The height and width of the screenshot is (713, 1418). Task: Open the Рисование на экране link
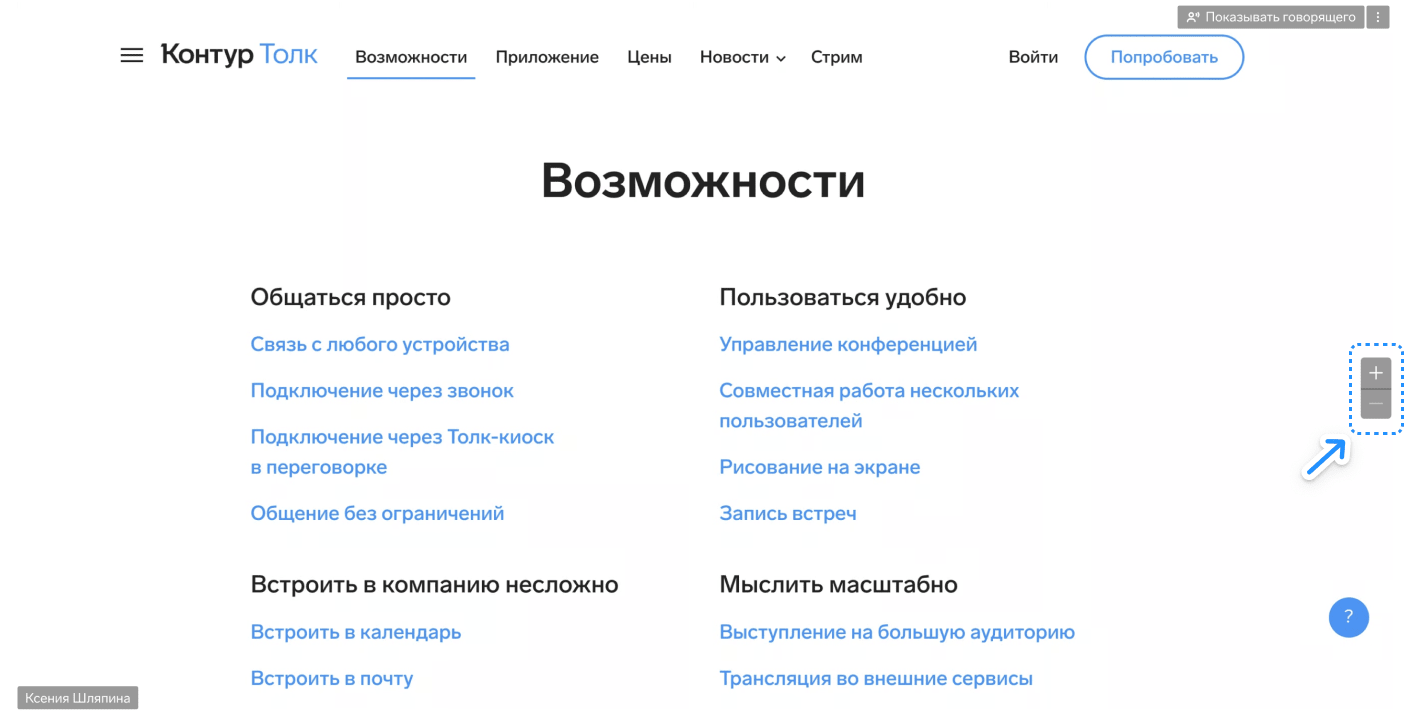click(x=819, y=468)
